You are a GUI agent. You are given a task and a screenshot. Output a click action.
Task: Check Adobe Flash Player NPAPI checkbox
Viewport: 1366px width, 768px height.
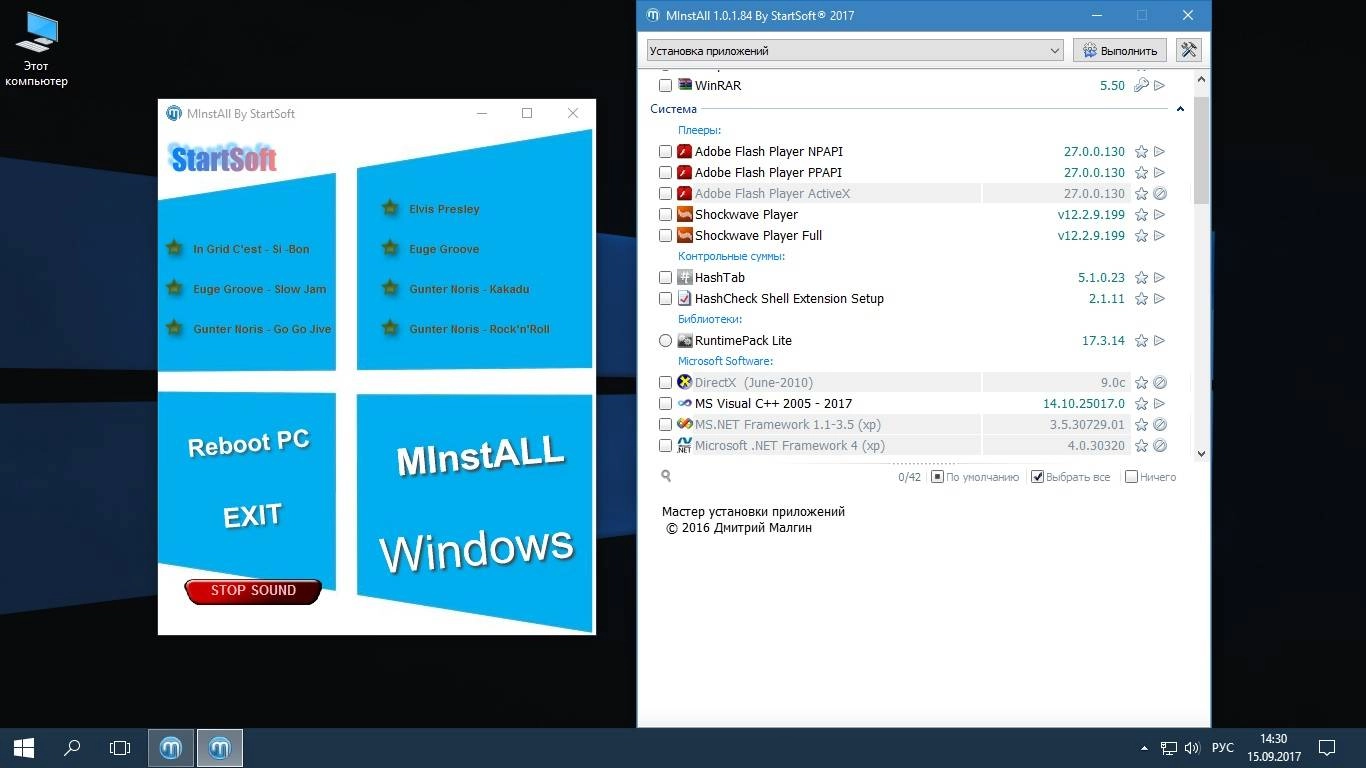coord(666,152)
